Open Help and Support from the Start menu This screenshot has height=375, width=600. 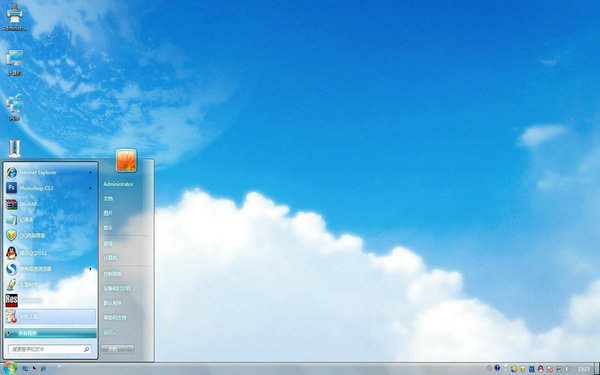pos(115,318)
